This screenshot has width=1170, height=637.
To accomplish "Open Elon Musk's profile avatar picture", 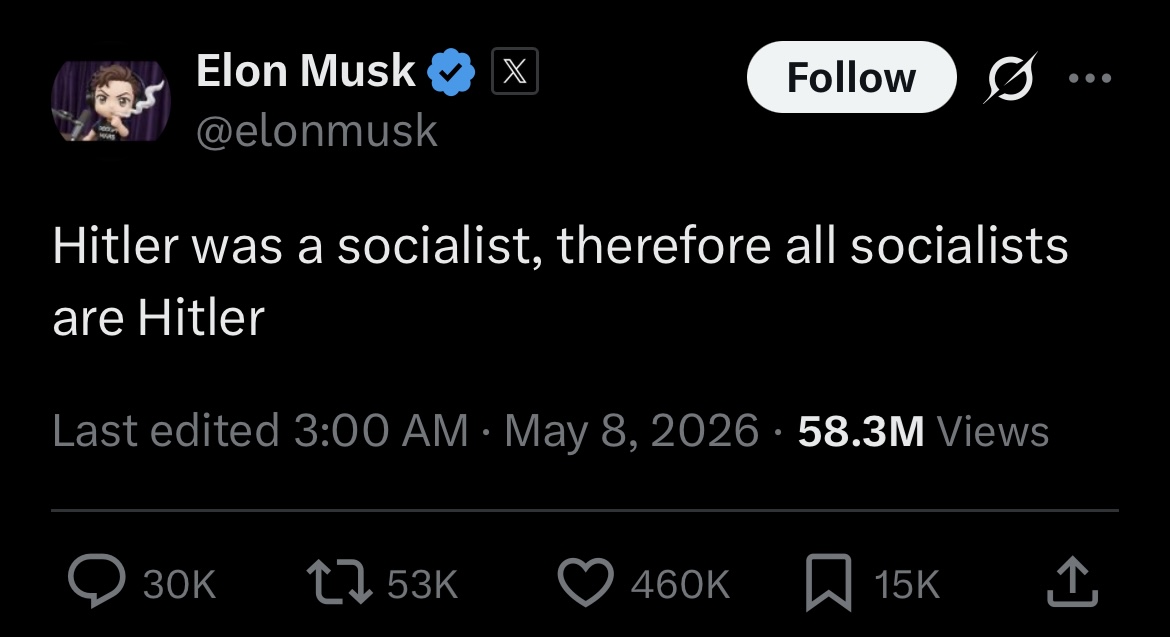I will (x=110, y=101).
